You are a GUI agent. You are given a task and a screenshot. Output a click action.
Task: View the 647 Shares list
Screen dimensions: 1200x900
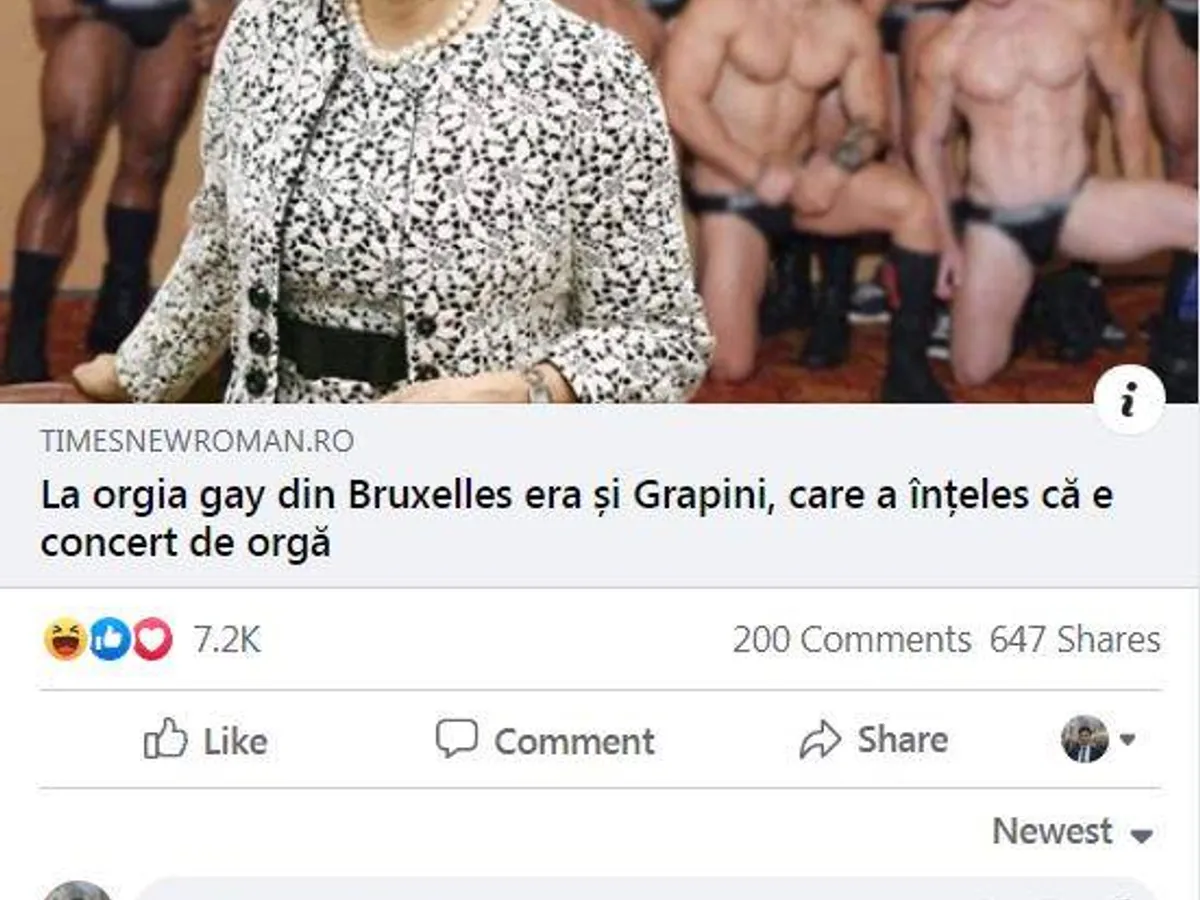coord(1075,640)
